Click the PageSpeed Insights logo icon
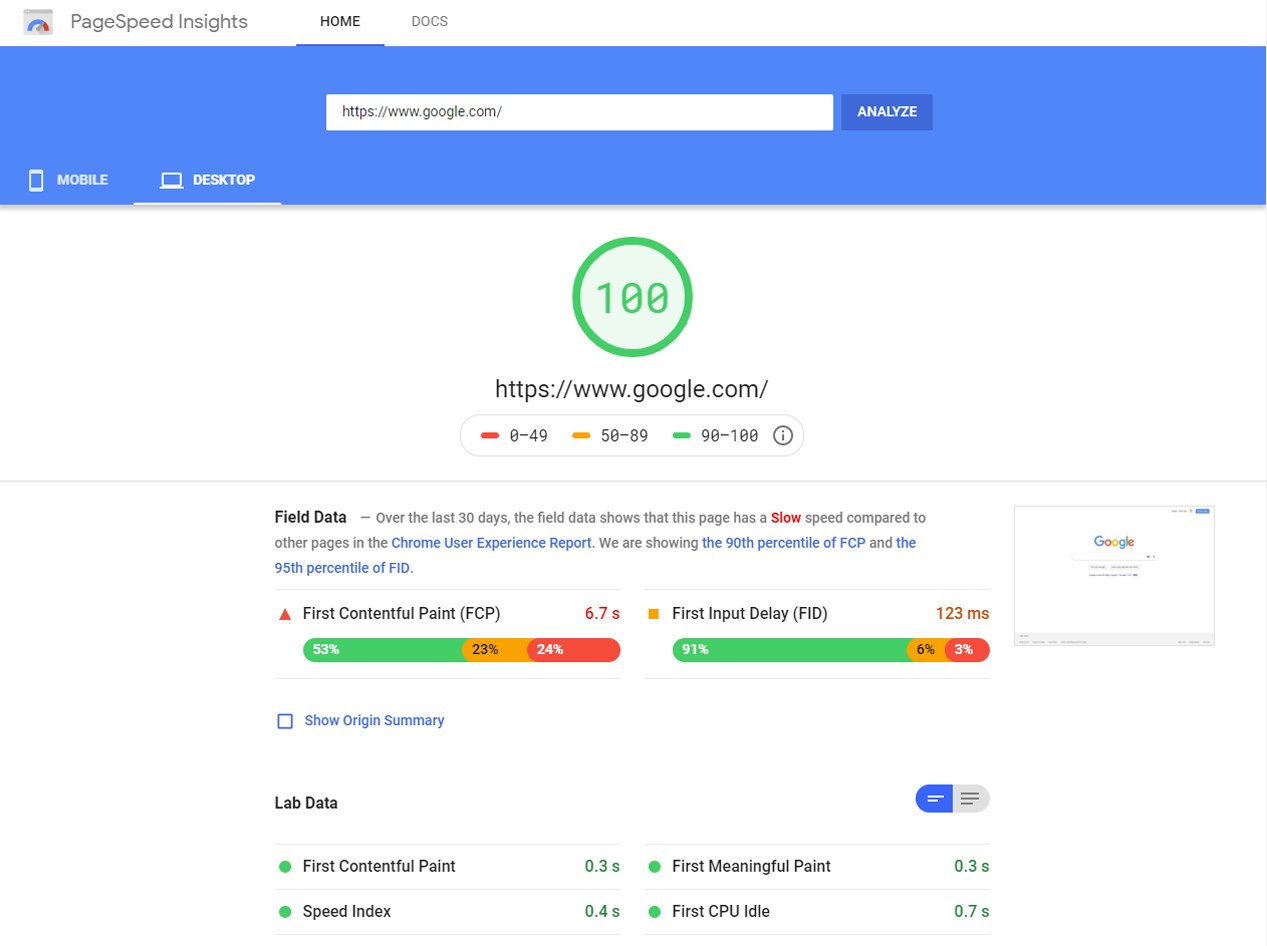 pos(37,21)
